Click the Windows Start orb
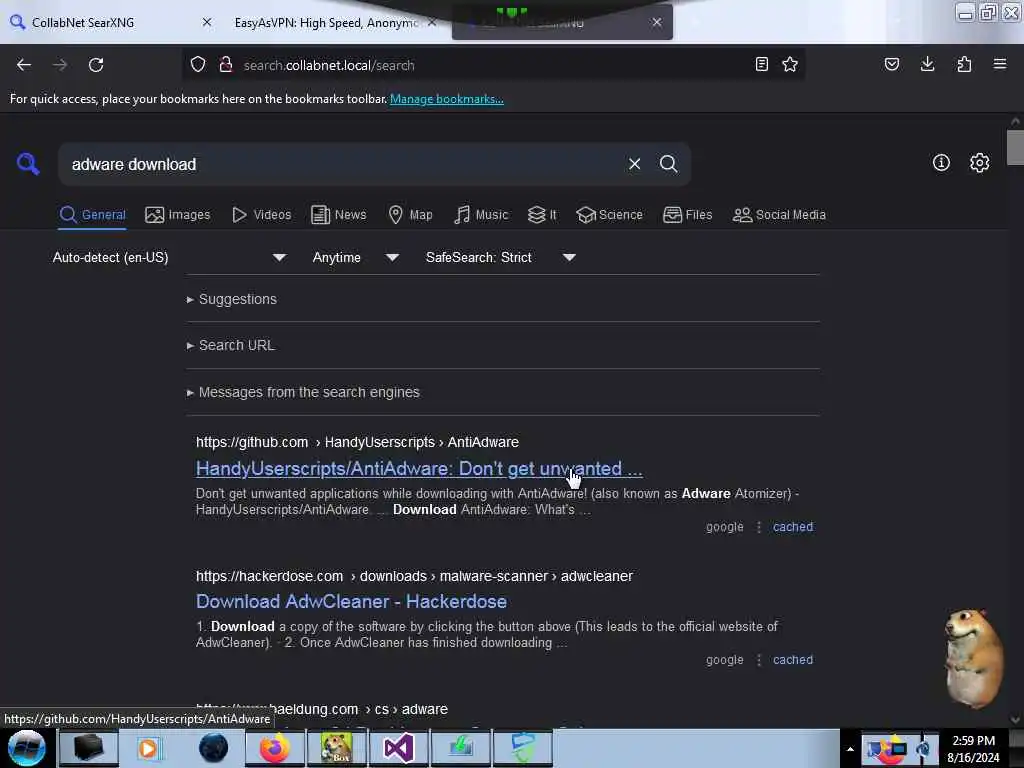This screenshot has width=1024, height=768. 27,748
